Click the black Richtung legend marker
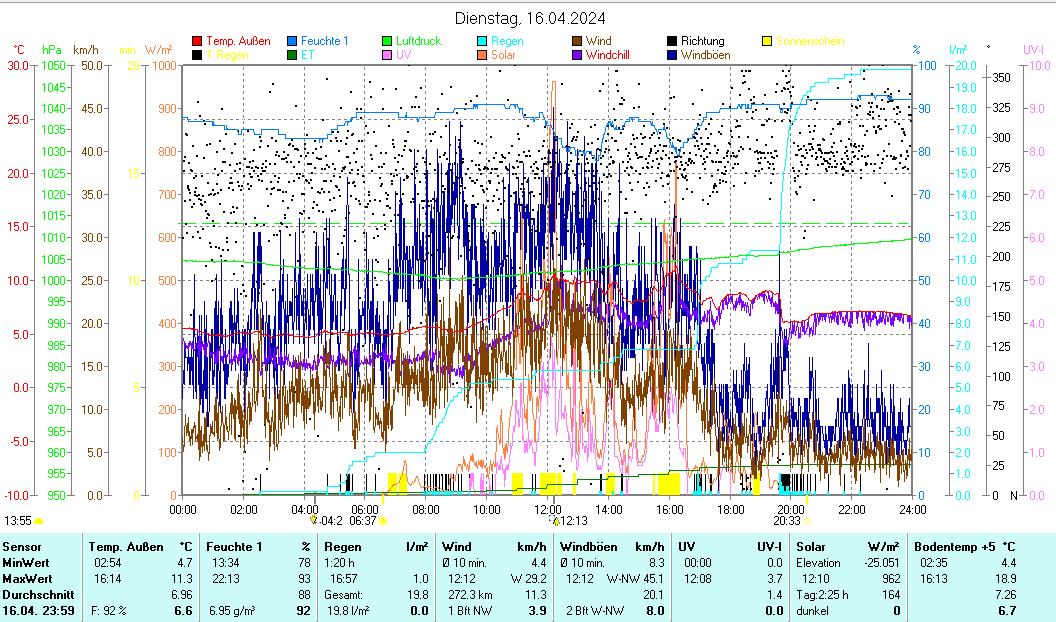Image resolution: width=1056 pixels, height=622 pixels. (x=672, y=41)
